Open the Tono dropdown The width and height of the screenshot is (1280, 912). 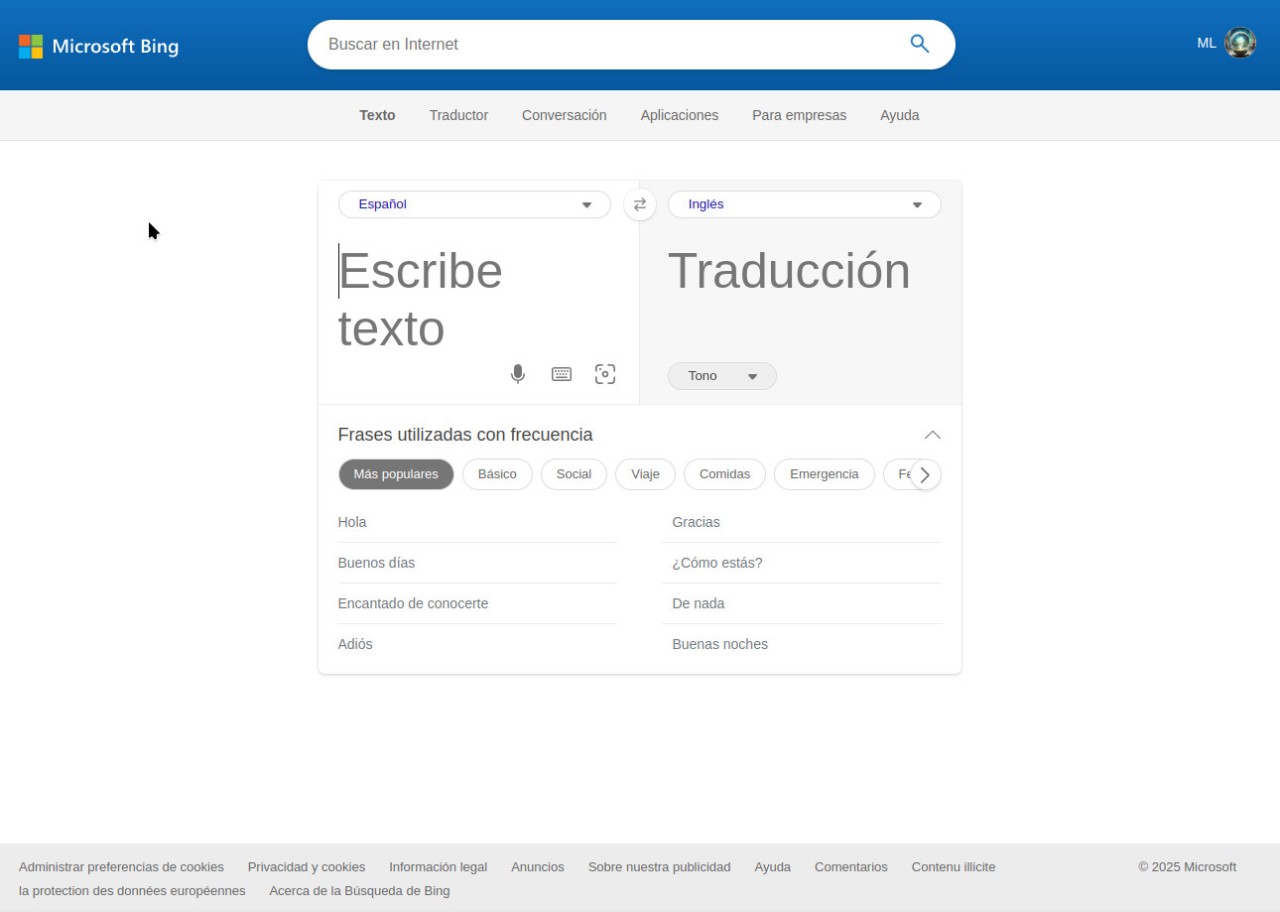pyautogui.click(x=722, y=376)
